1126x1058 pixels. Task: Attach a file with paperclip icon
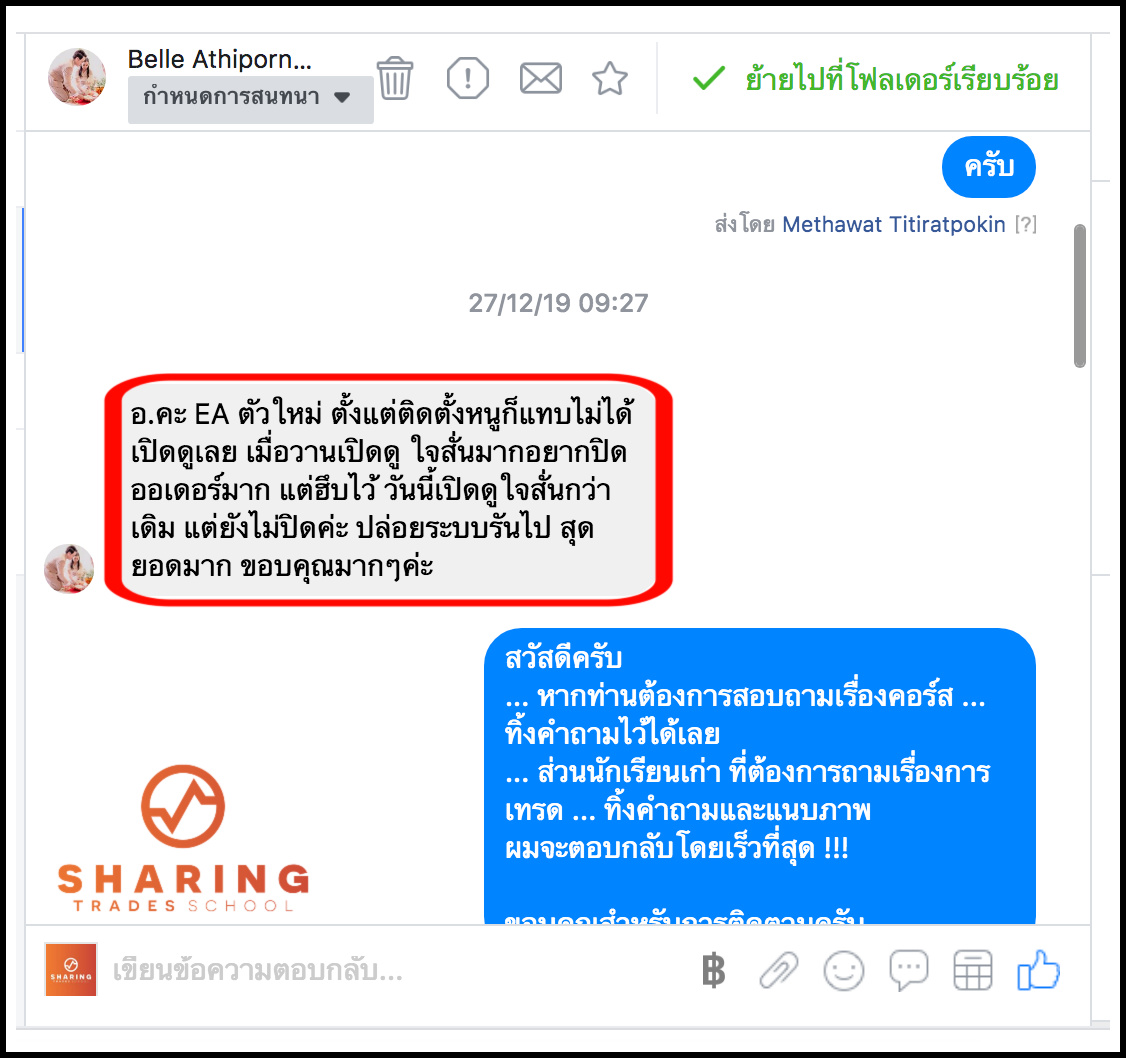[778, 970]
